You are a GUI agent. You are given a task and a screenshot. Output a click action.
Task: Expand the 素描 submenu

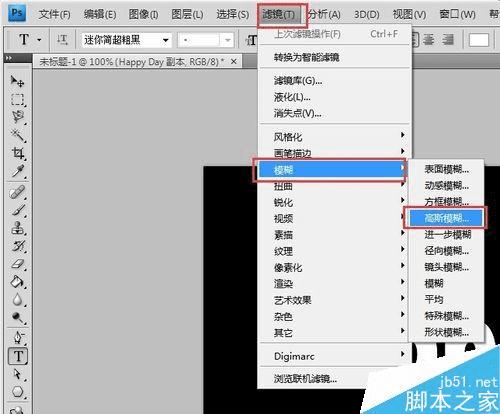[335, 235]
